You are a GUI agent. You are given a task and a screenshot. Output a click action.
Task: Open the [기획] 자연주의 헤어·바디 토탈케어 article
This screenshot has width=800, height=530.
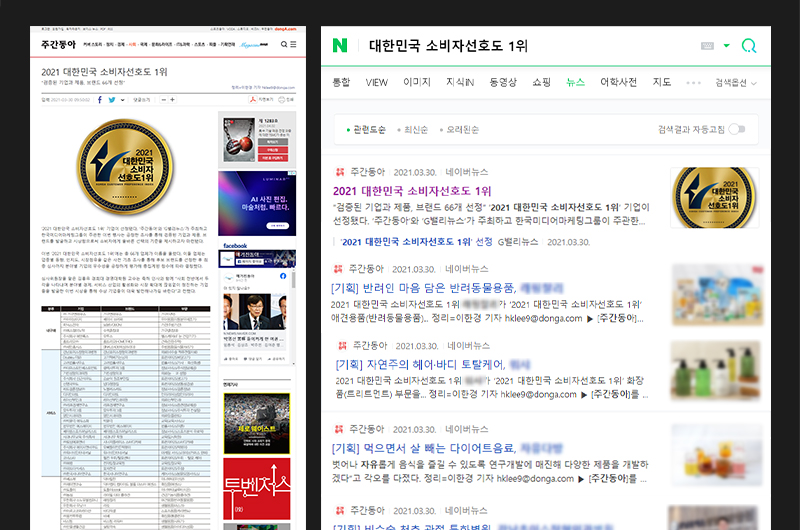point(420,365)
